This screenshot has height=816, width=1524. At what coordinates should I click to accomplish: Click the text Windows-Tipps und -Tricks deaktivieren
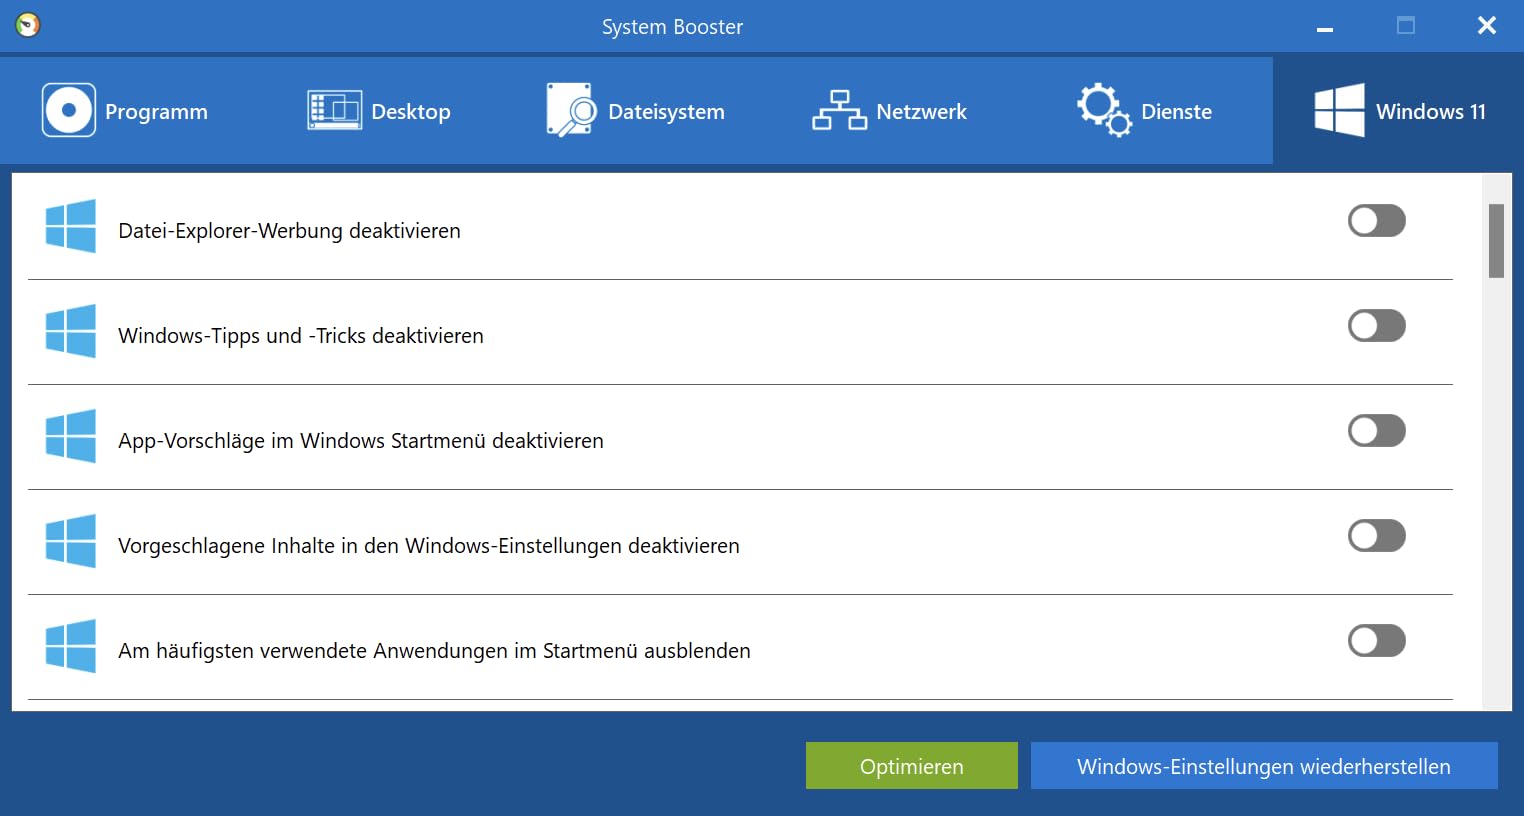tap(301, 336)
